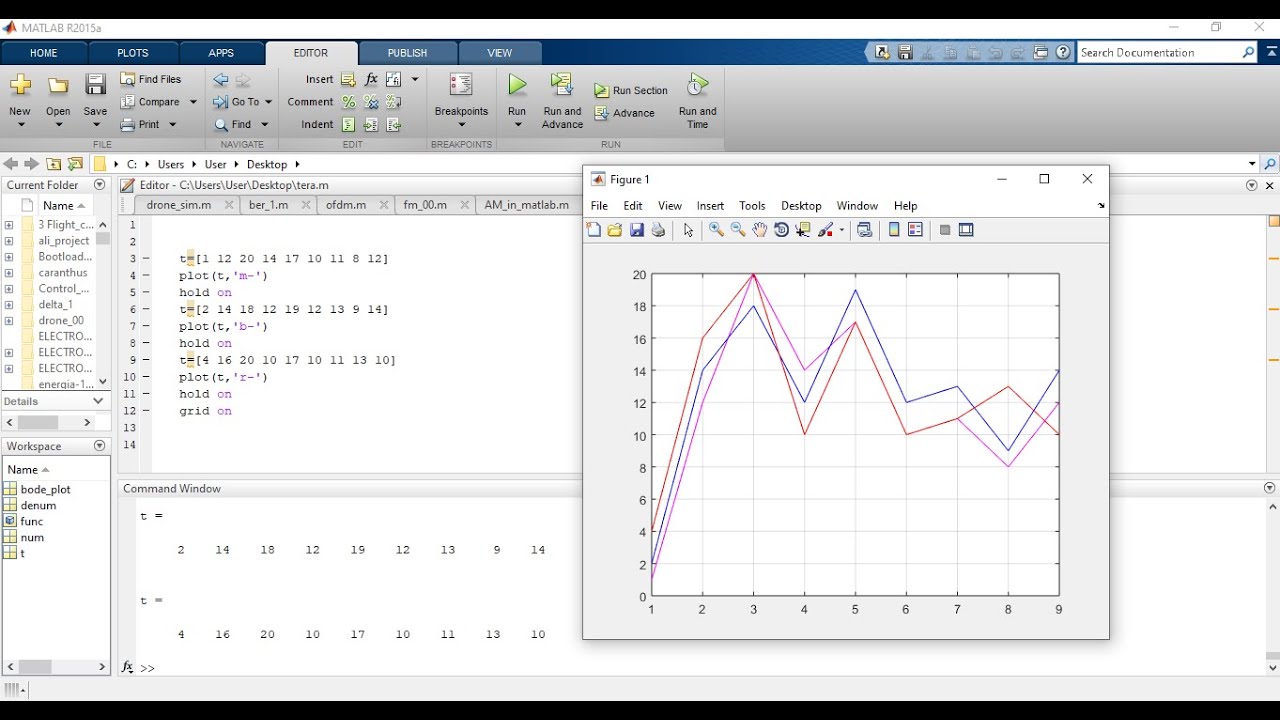Open the drone_sim.m editor tab

point(179,205)
